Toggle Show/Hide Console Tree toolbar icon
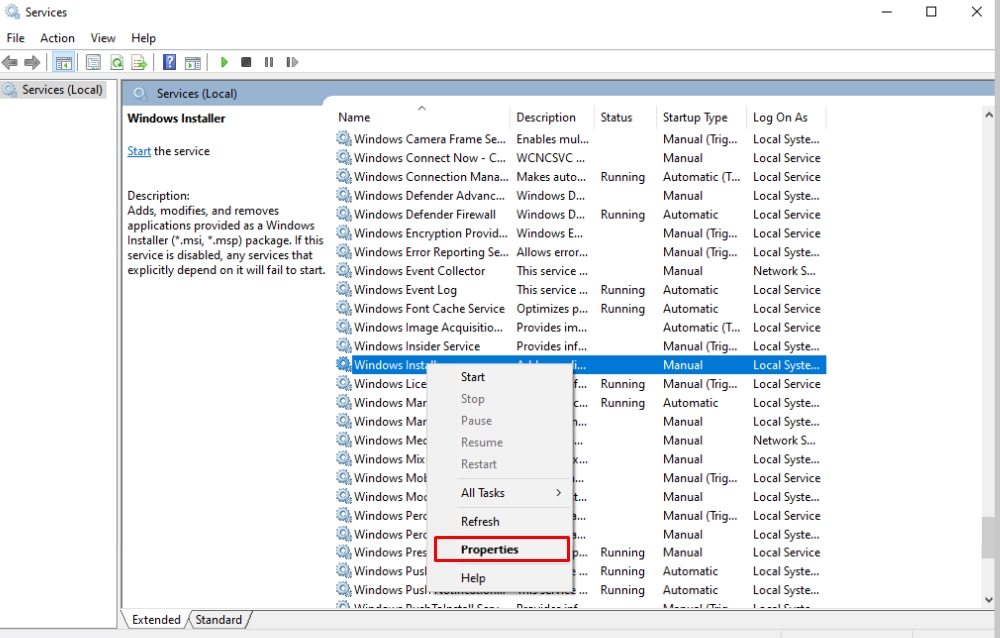1000x638 pixels. tap(64, 62)
